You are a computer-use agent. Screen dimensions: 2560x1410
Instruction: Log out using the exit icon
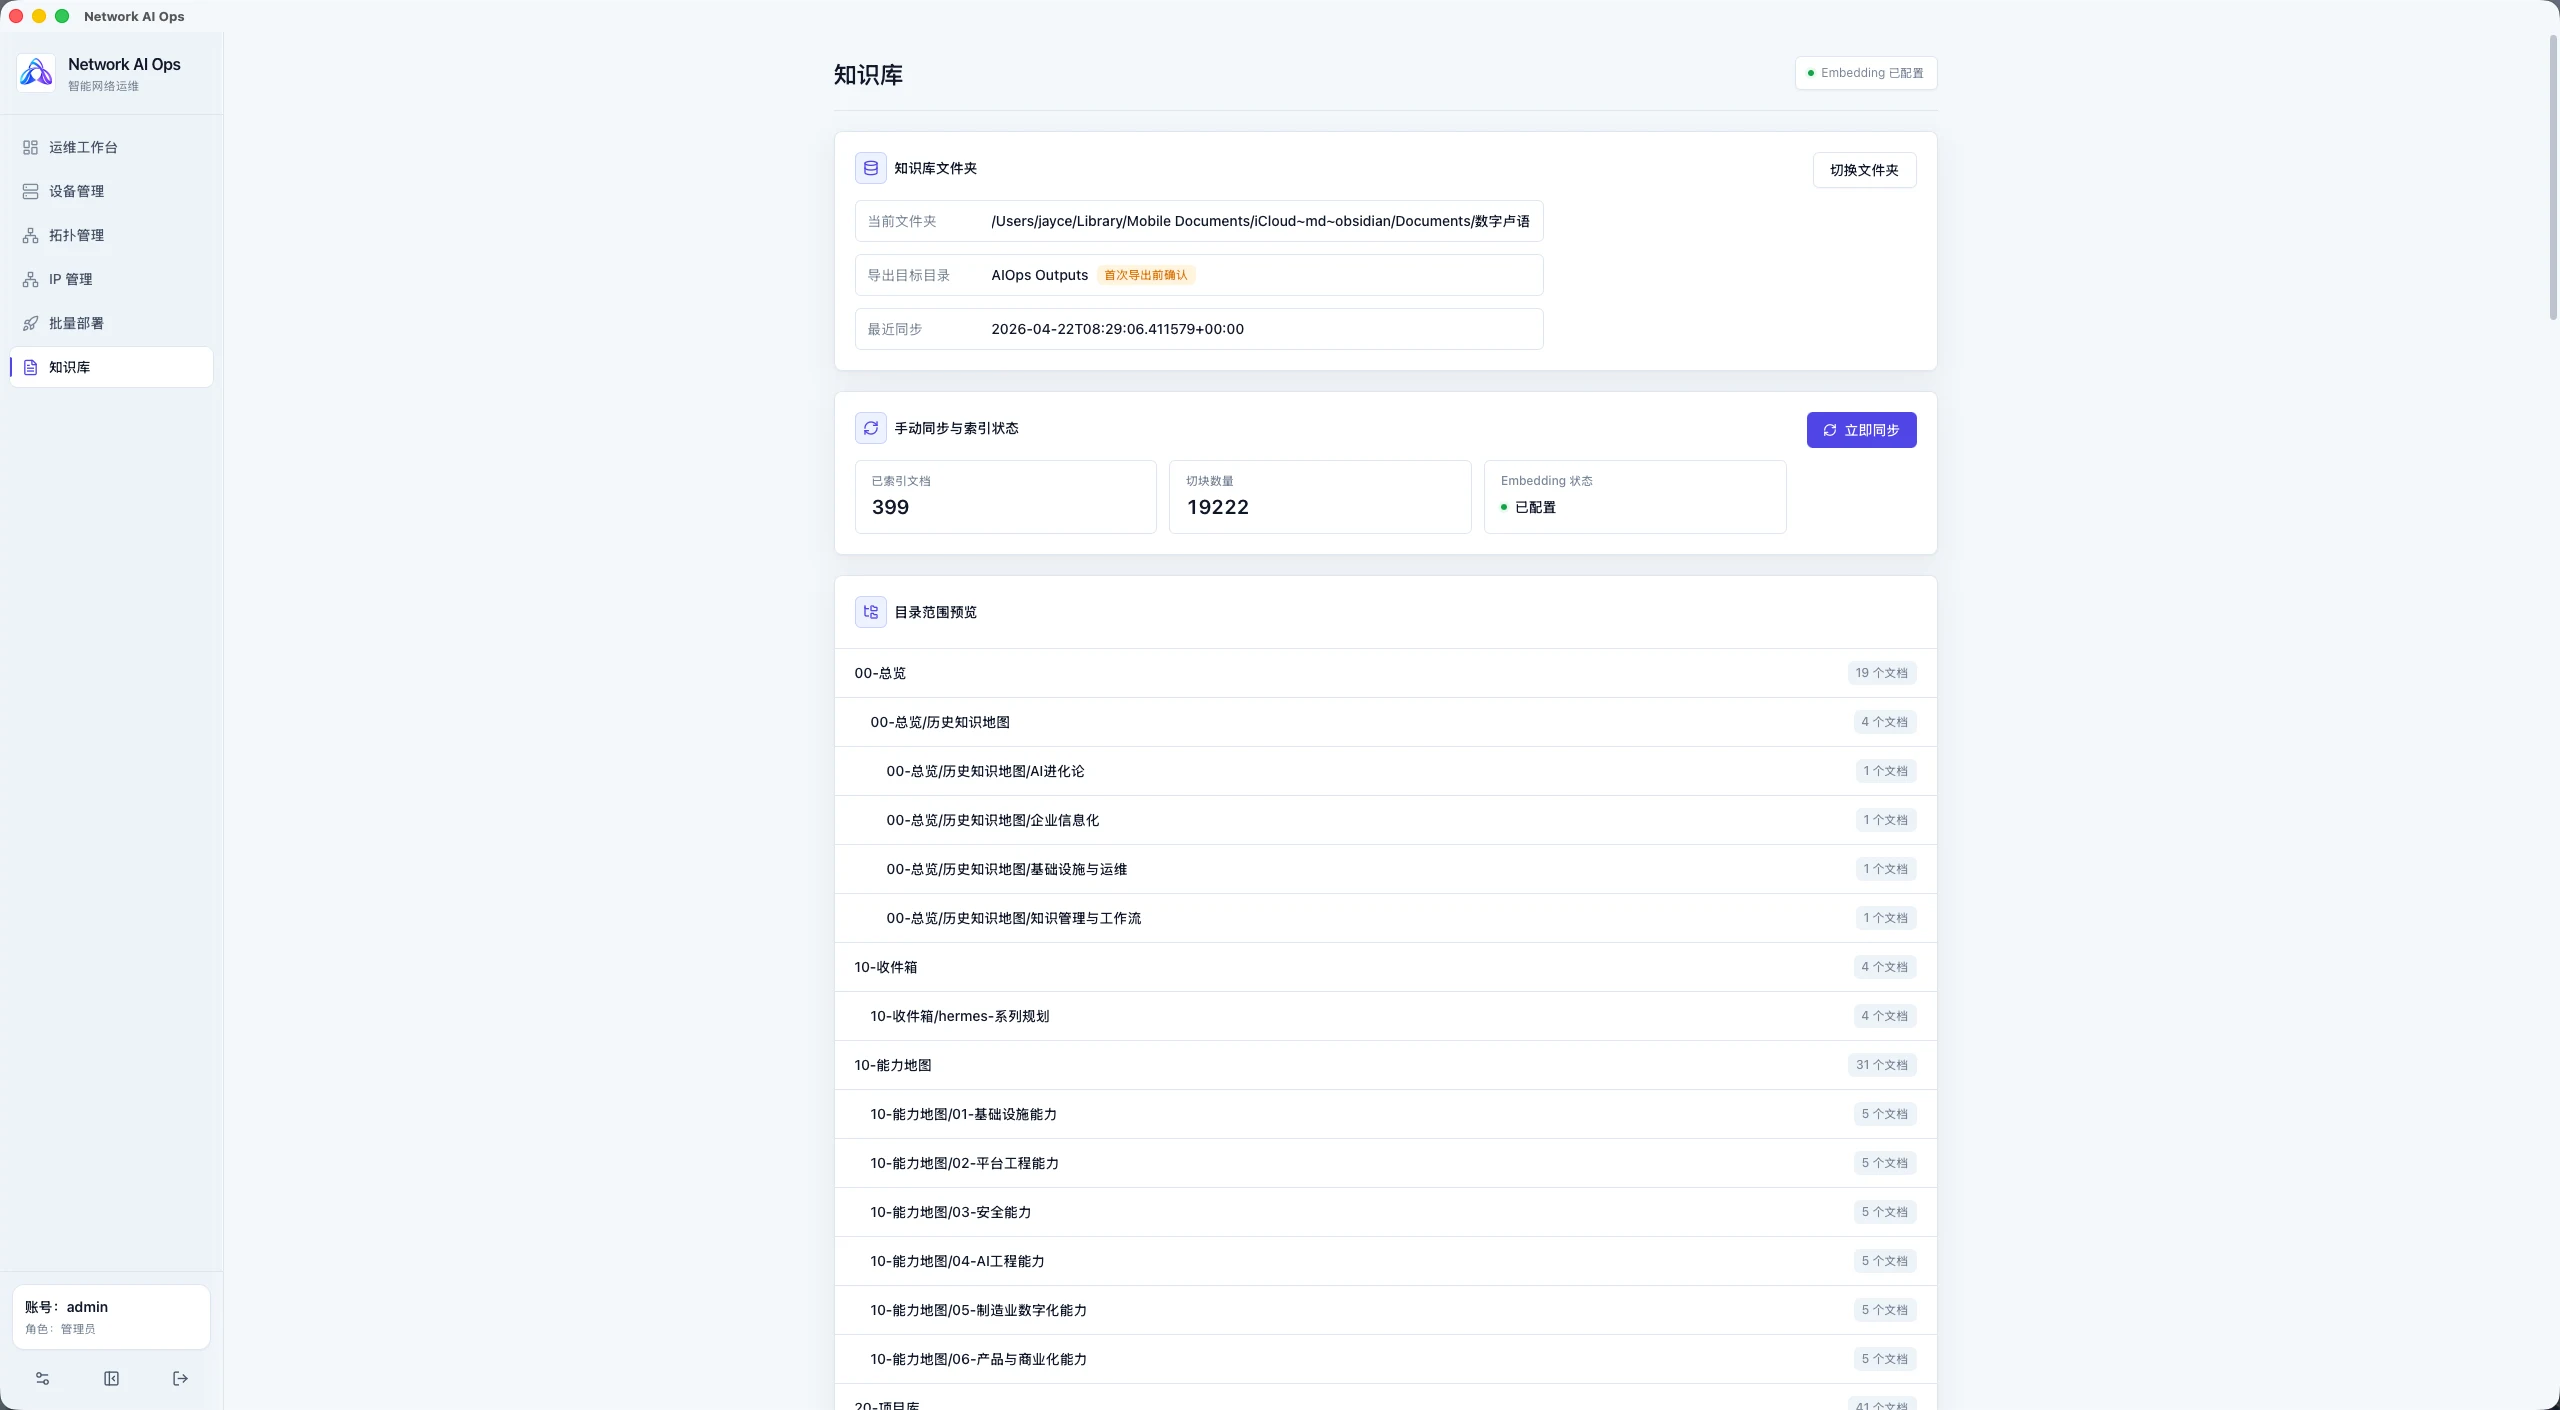click(x=180, y=1378)
